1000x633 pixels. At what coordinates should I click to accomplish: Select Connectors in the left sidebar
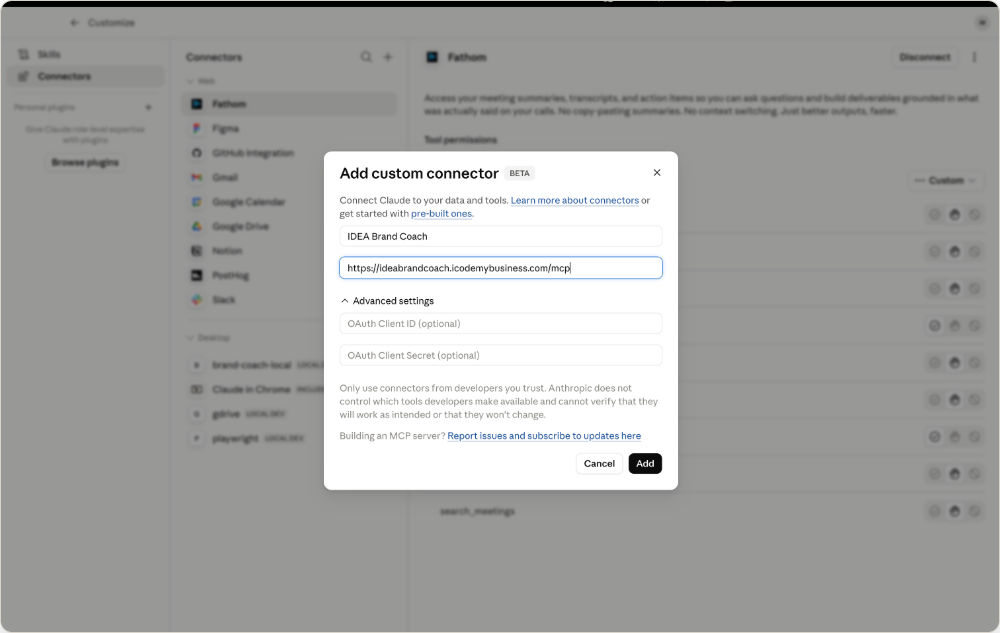click(85, 76)
